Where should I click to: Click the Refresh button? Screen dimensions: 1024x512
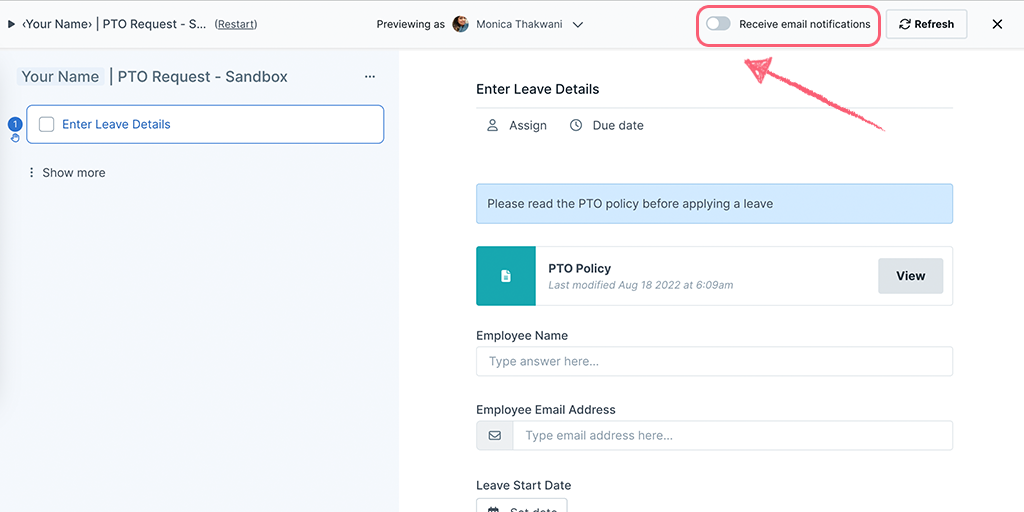[926, 24]
